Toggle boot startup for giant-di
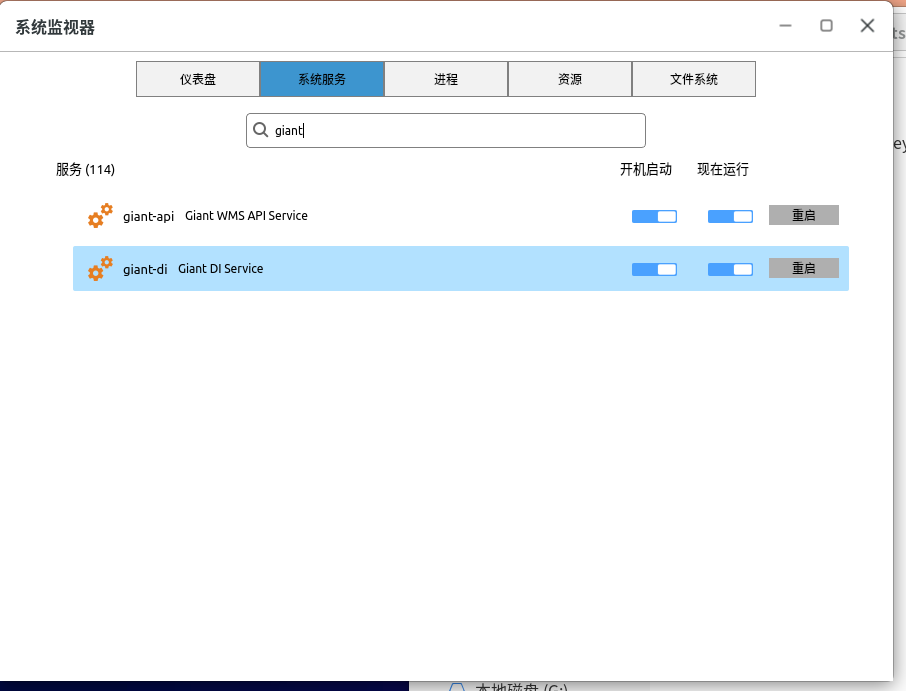Viewport: 906px width, 691px height. [654, 269]
